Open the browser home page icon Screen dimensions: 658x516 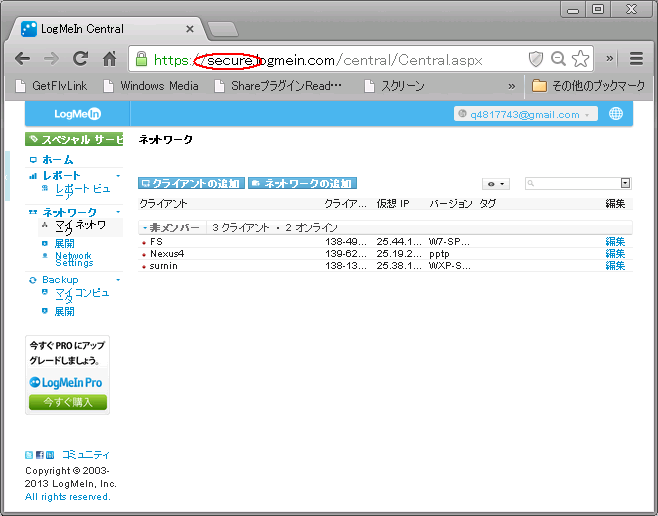click(x=110, y=59)
